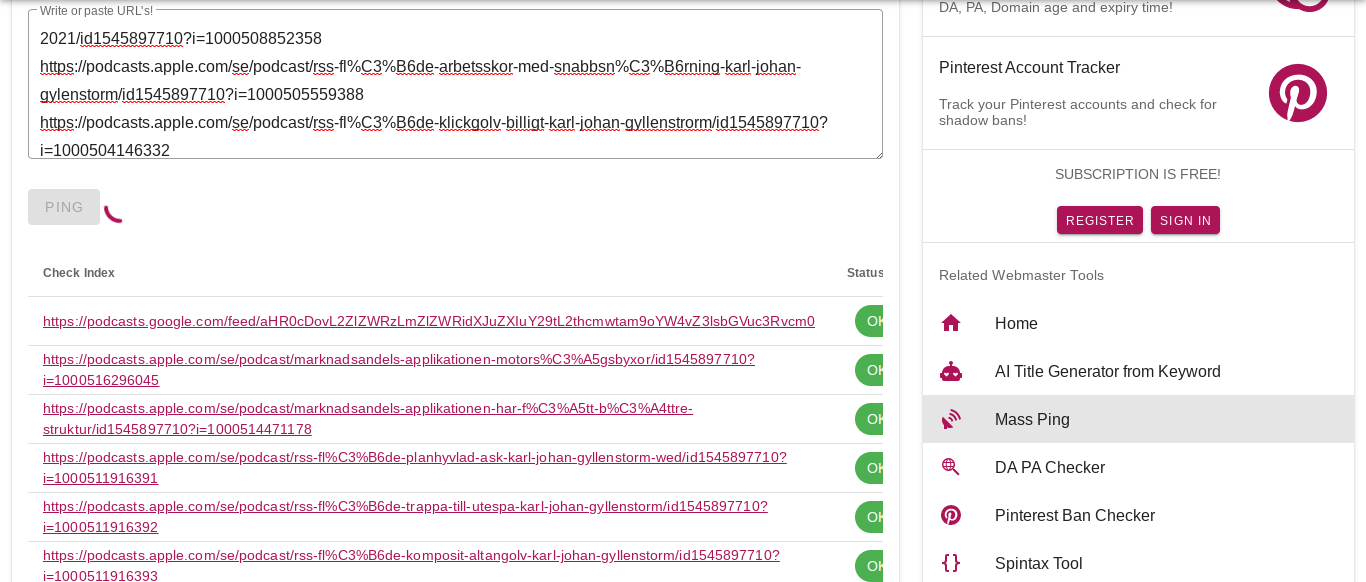
Task: Open the marknadsandels-applikationen-motors link
Action: [399, 369]
